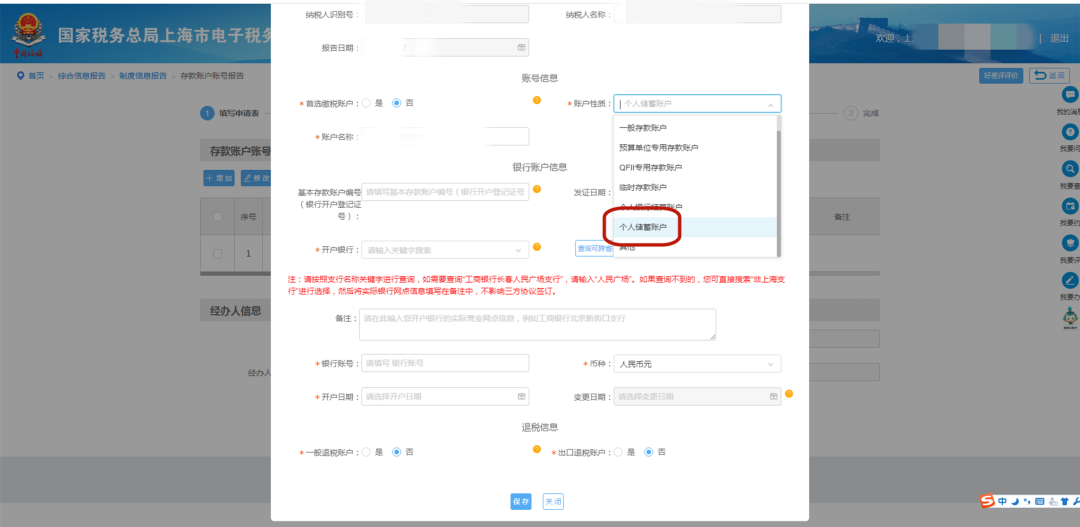Go to 制度信息报告 breadcrumb link
Screen dimensions: 1080x527
(x=143, y=76)
